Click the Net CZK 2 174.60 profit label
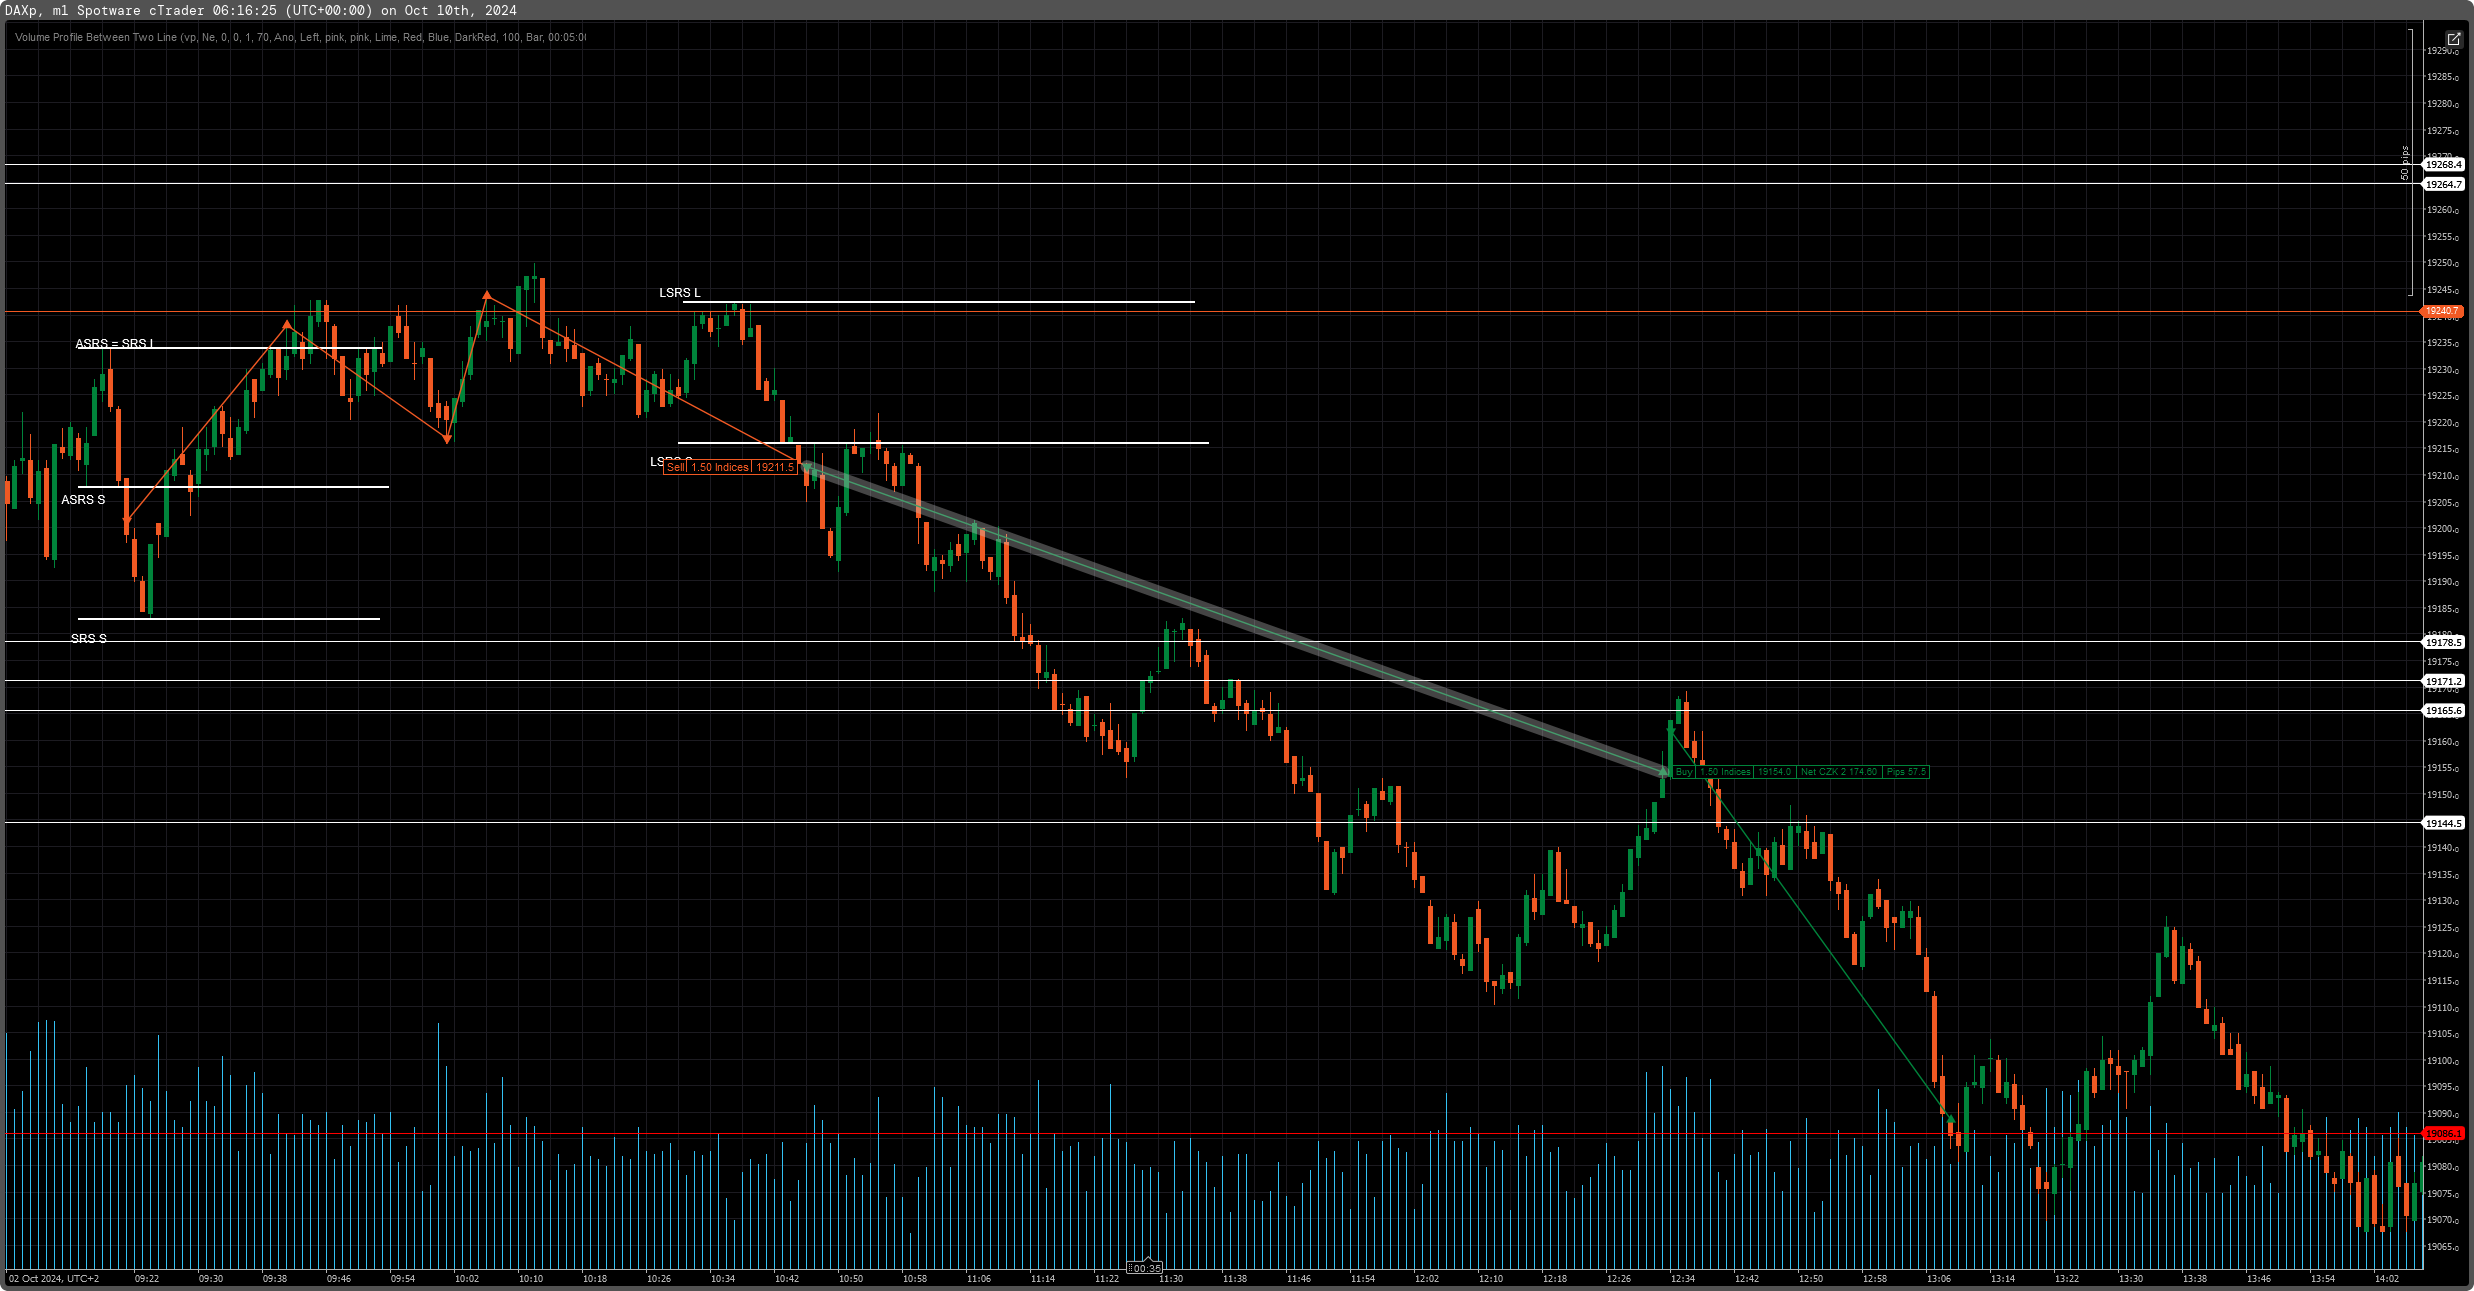The height and width of the screenshot is (1291, 2474). click(1838, 772)
